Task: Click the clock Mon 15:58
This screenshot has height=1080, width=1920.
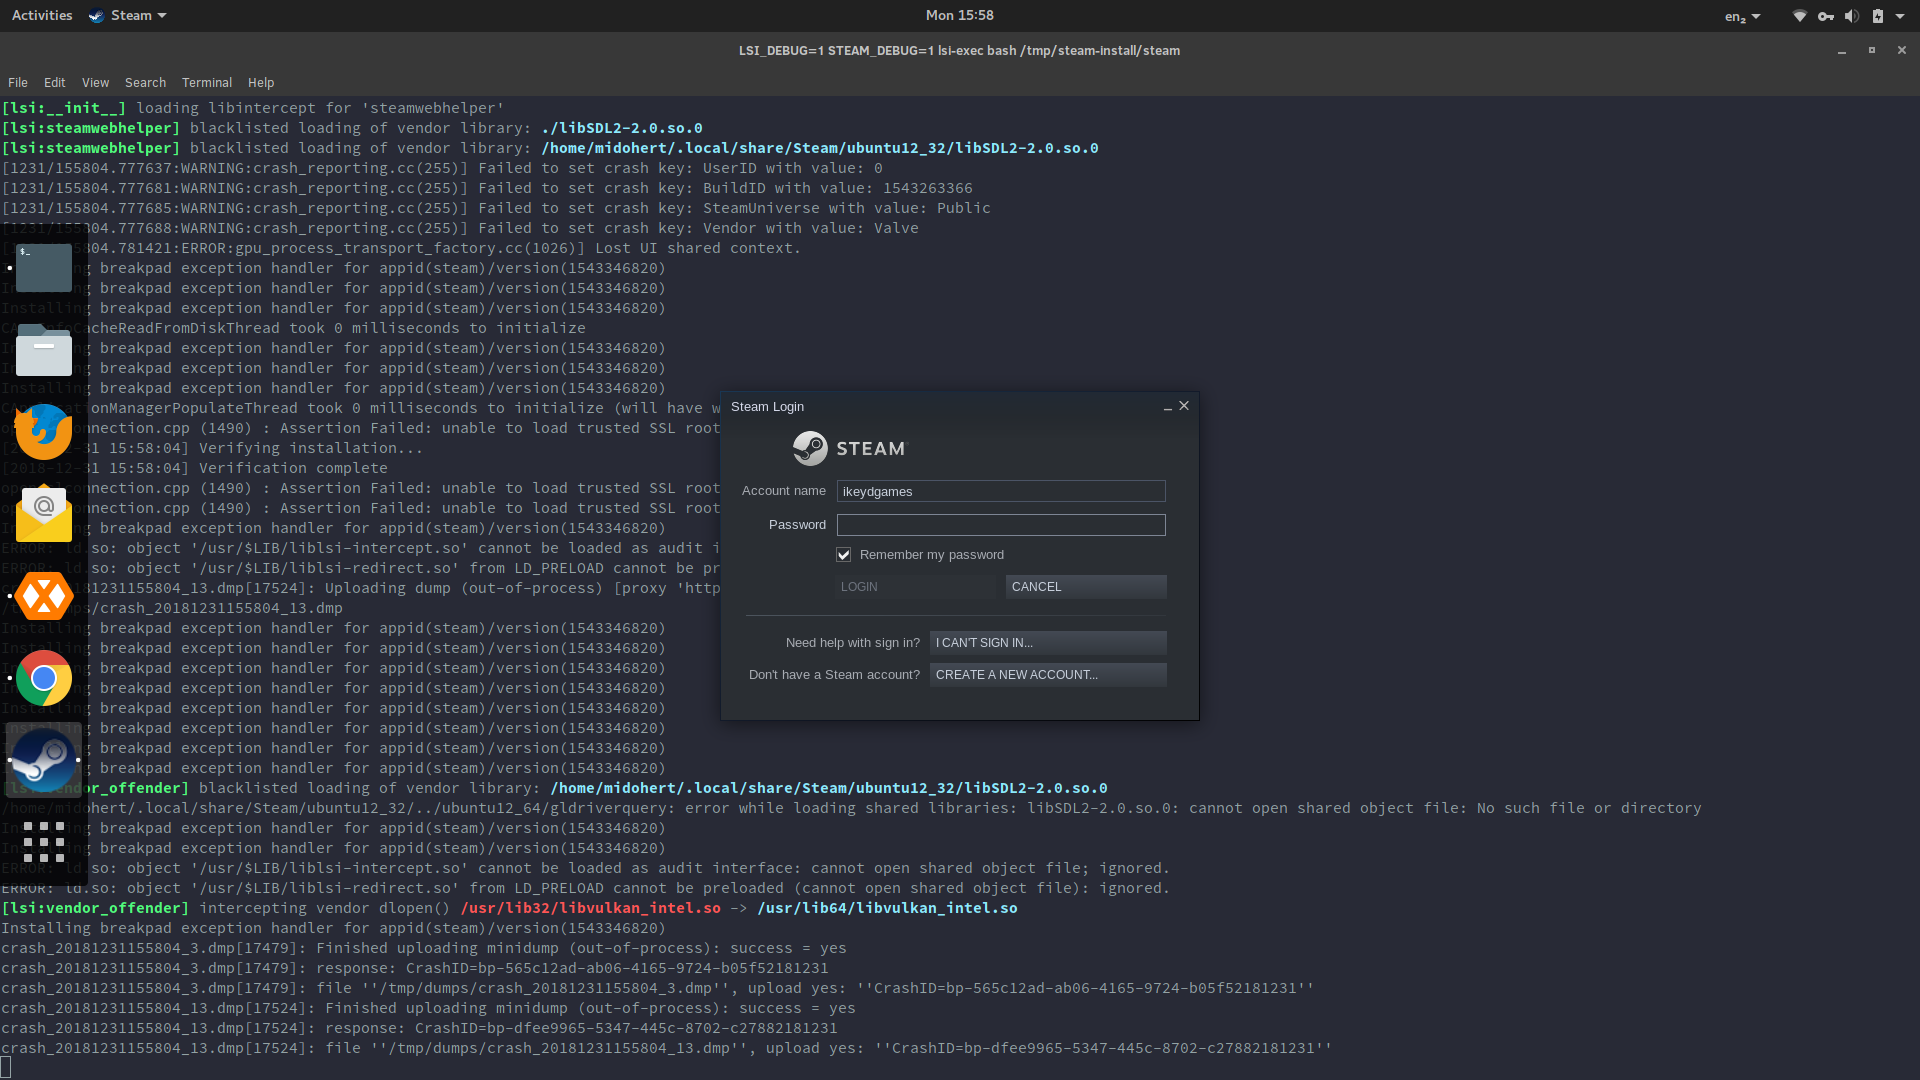Action: pyautogui.click(x=960, y=16)
